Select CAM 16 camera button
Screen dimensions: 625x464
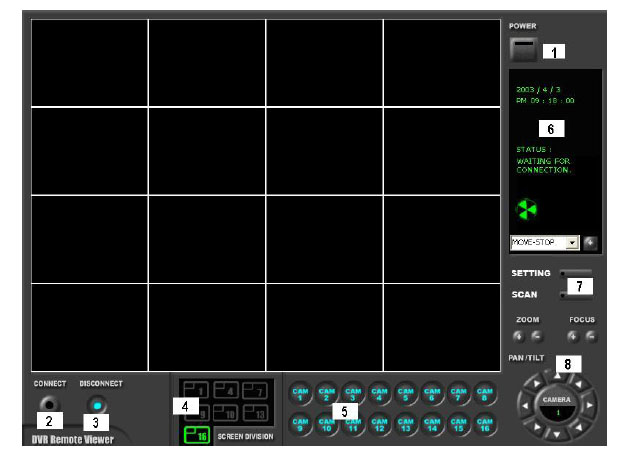pos(484,422)
